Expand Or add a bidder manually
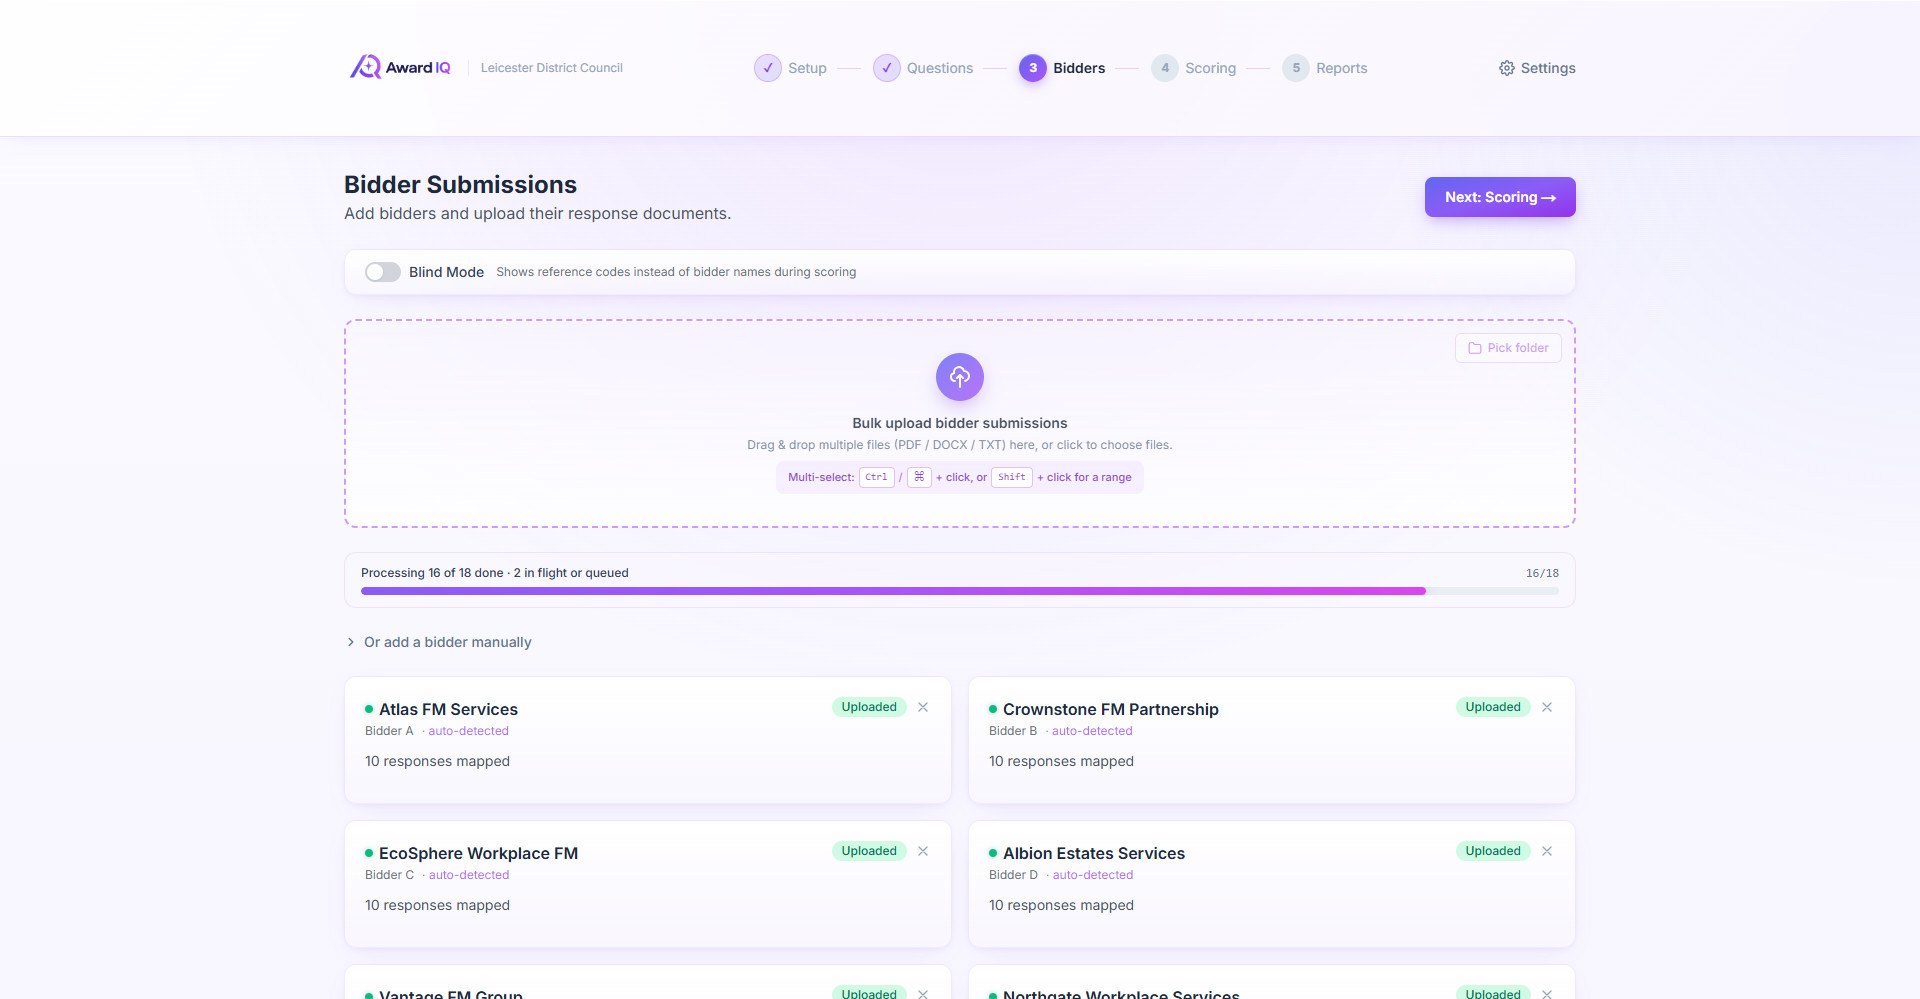The height and width of the screenshot is (999, 1920). pyautogui.click(x=447, y=642)
